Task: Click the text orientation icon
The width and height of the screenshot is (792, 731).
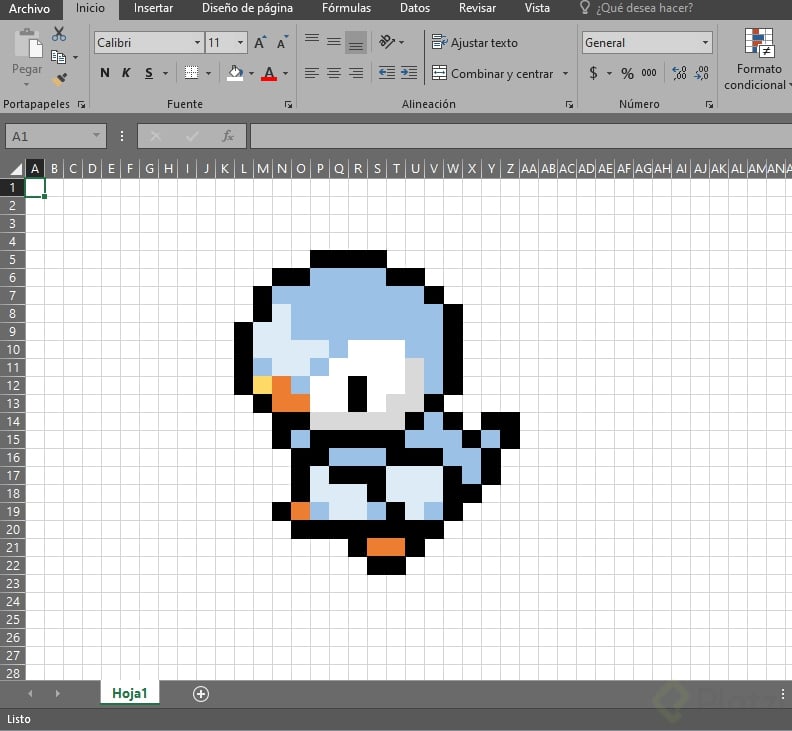Action: click(387, 41)
